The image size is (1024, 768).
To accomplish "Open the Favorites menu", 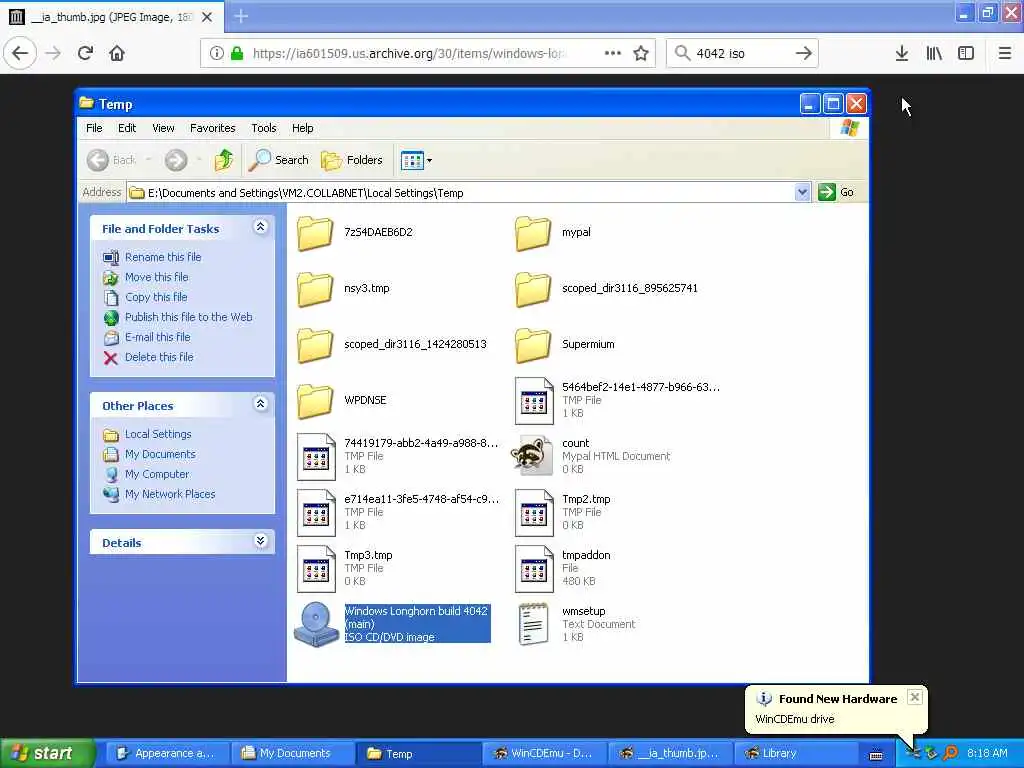I will coord(212,128).
